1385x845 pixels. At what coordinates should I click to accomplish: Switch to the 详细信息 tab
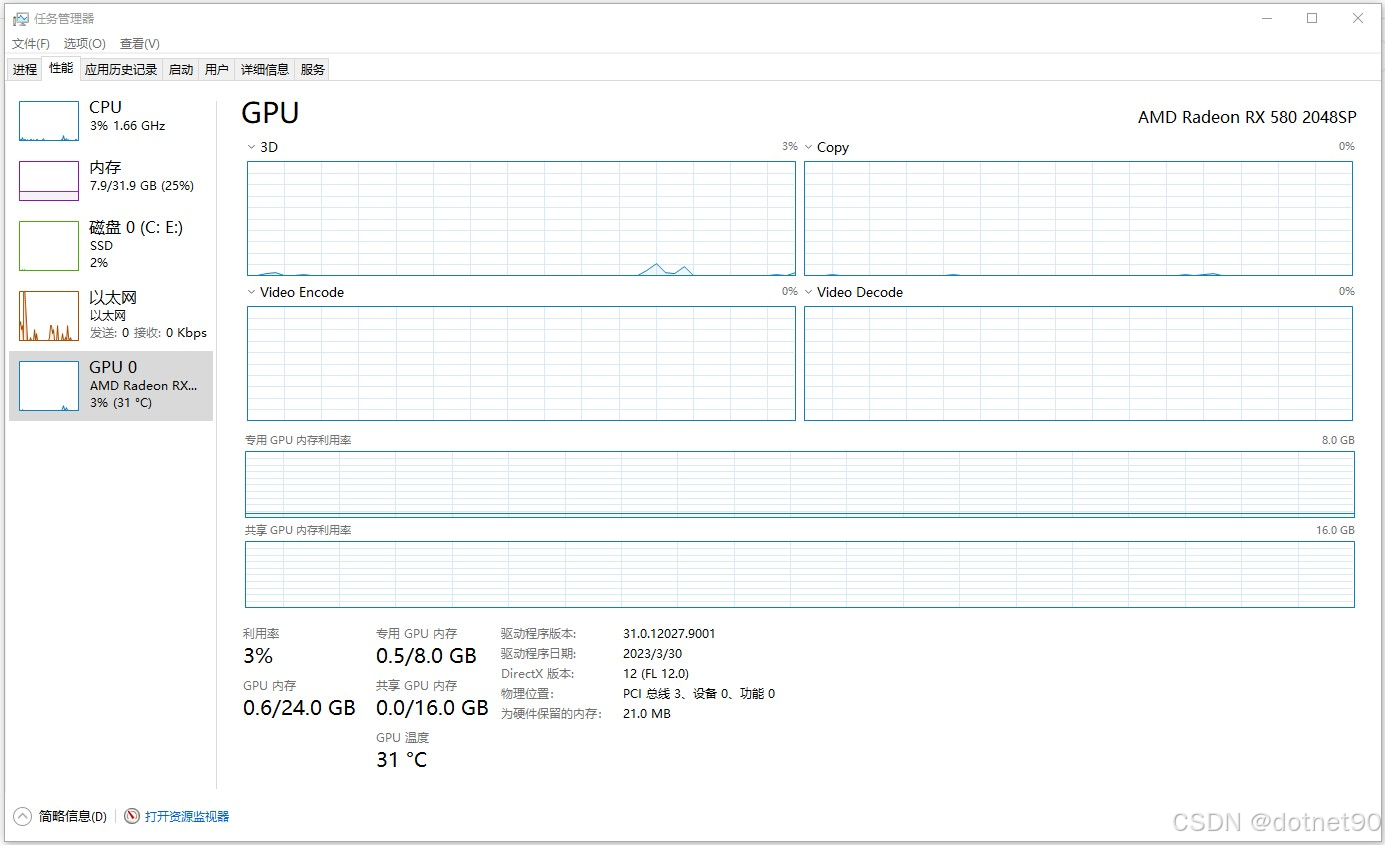click(x=265, y=69)
